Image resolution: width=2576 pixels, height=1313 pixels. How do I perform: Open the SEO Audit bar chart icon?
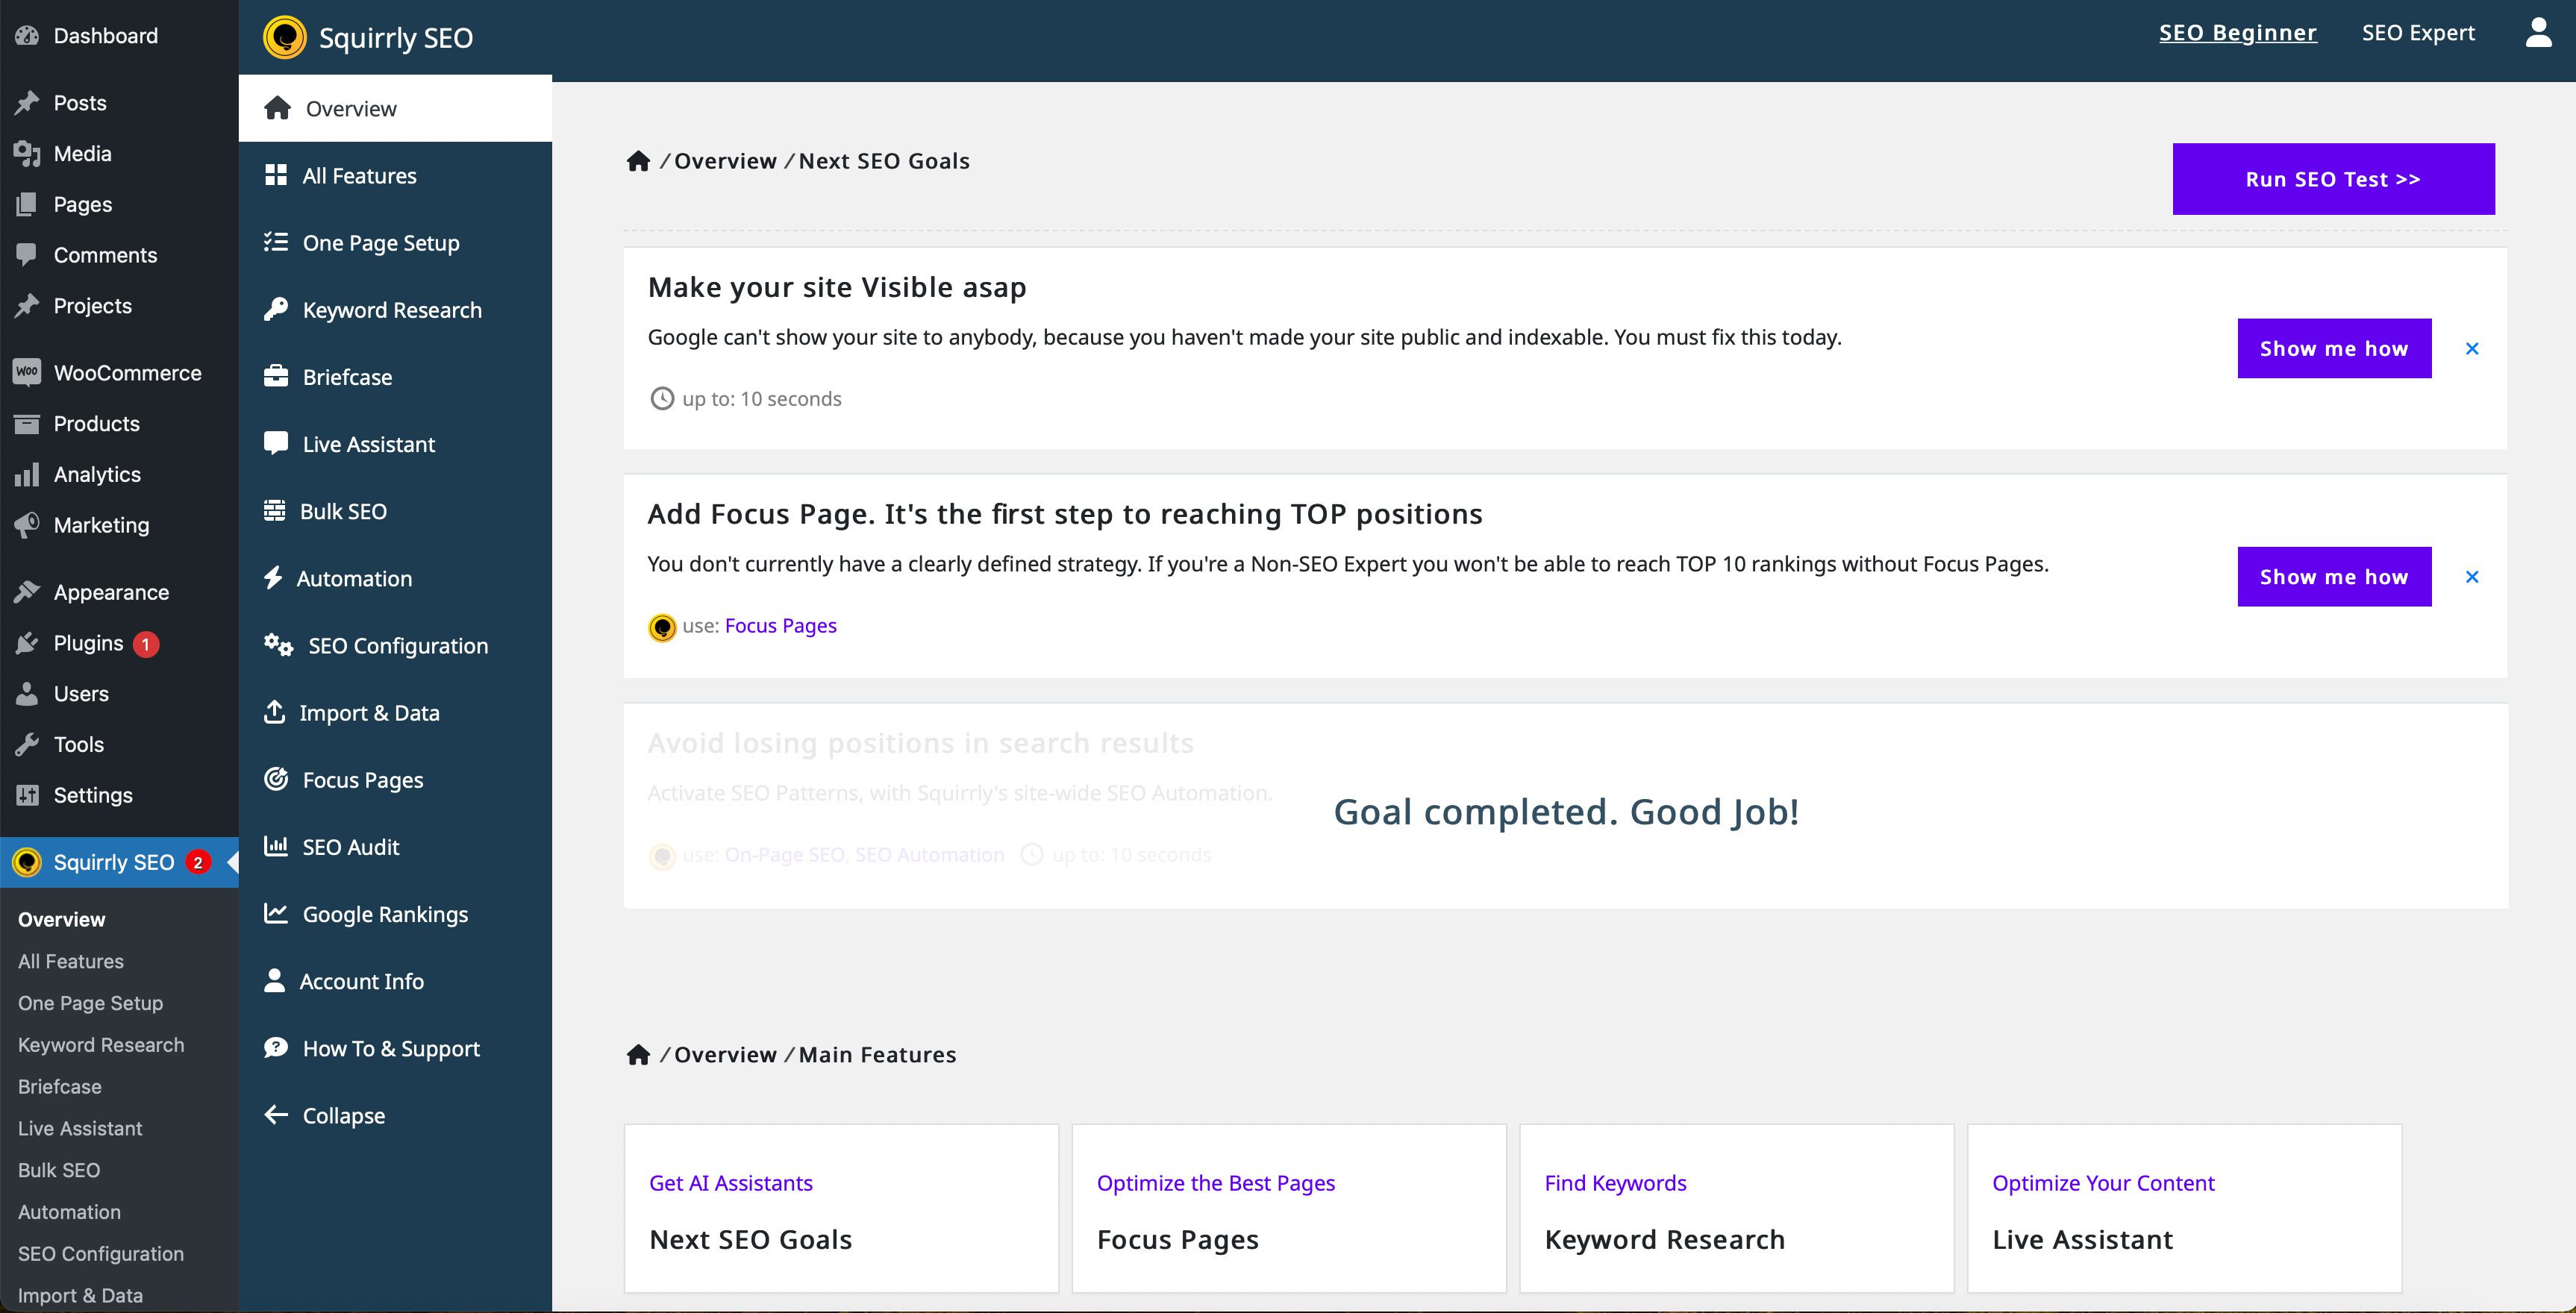(x=275, y=846)
